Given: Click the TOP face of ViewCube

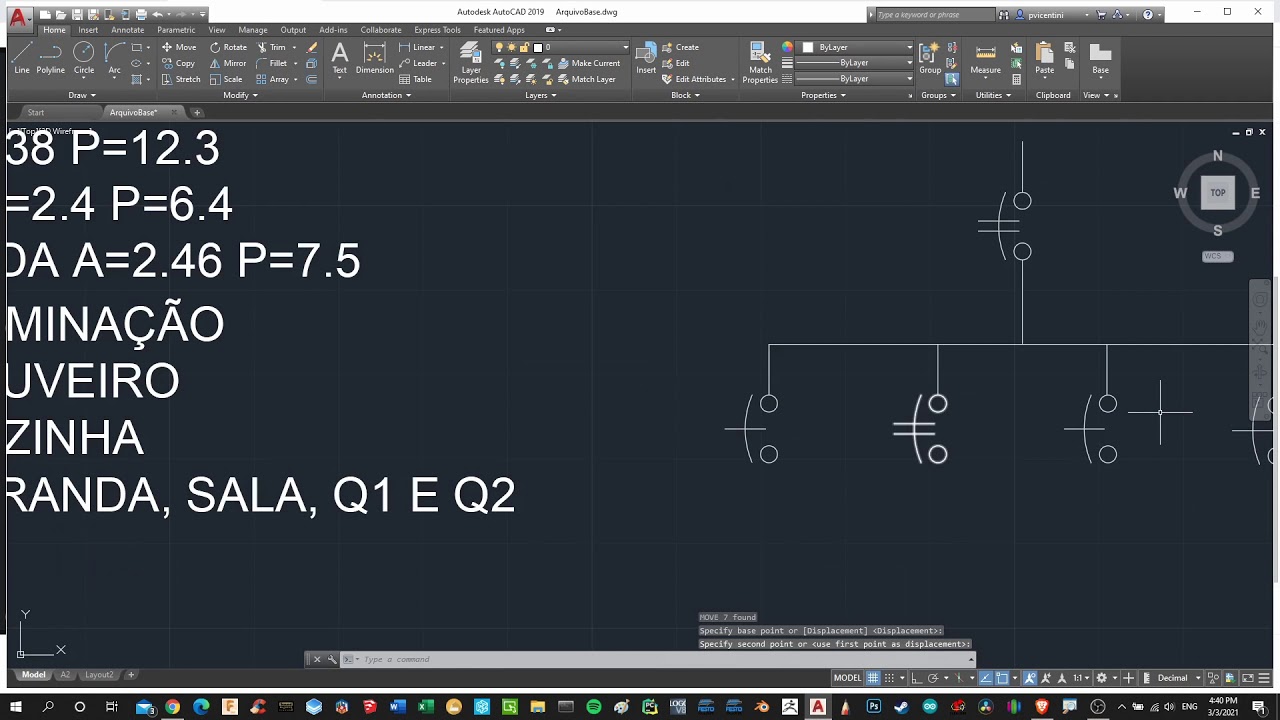Looking at the screenshot, I should [x=1217, y=193].
